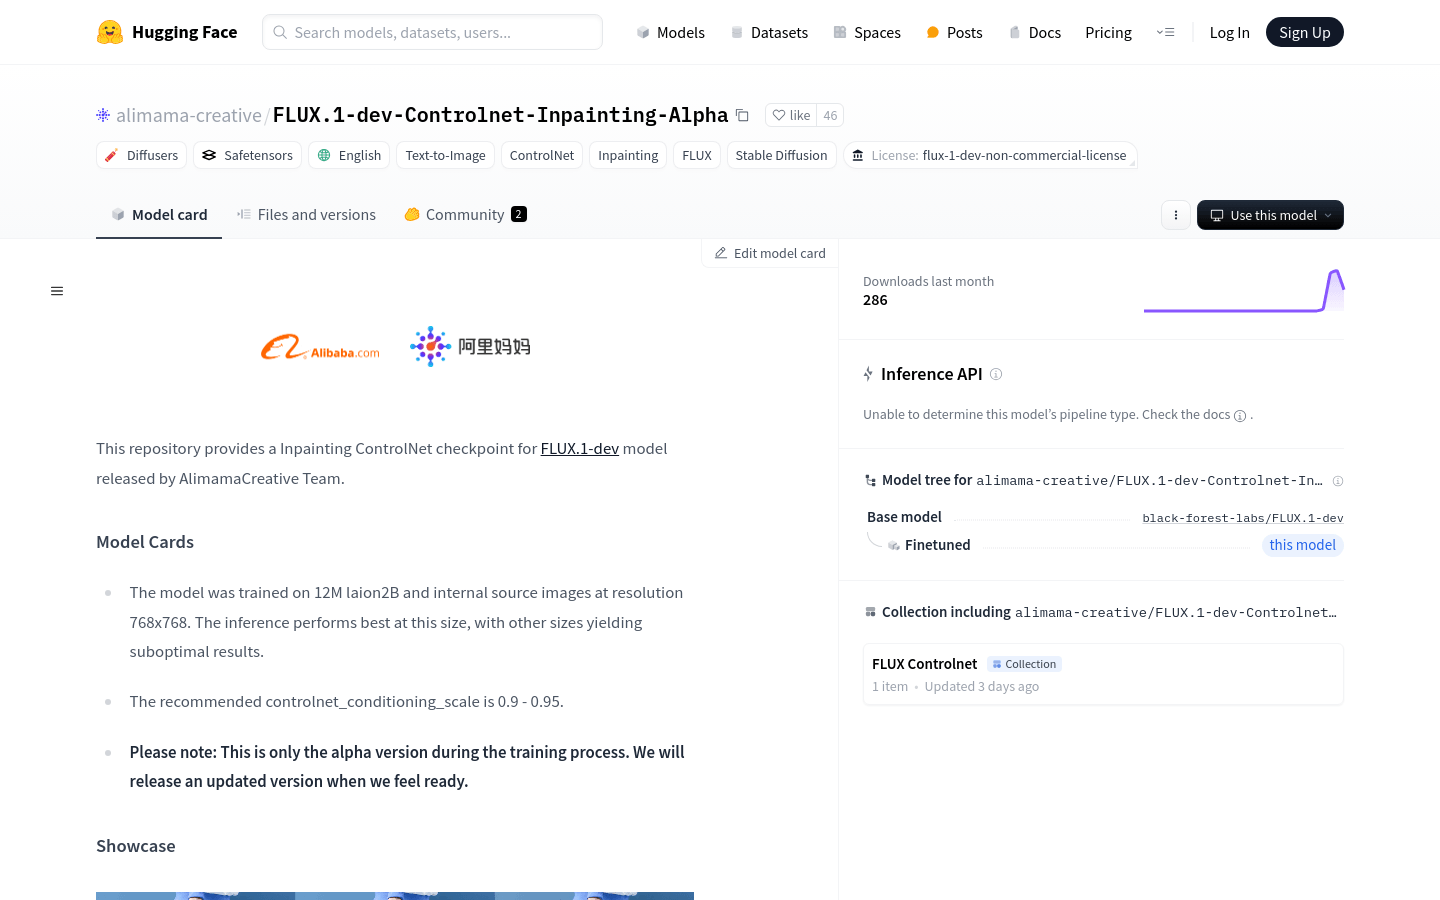Switch to the Community tab
Image resolution: width=1440 pixels, height=900 pixels.
465,214
